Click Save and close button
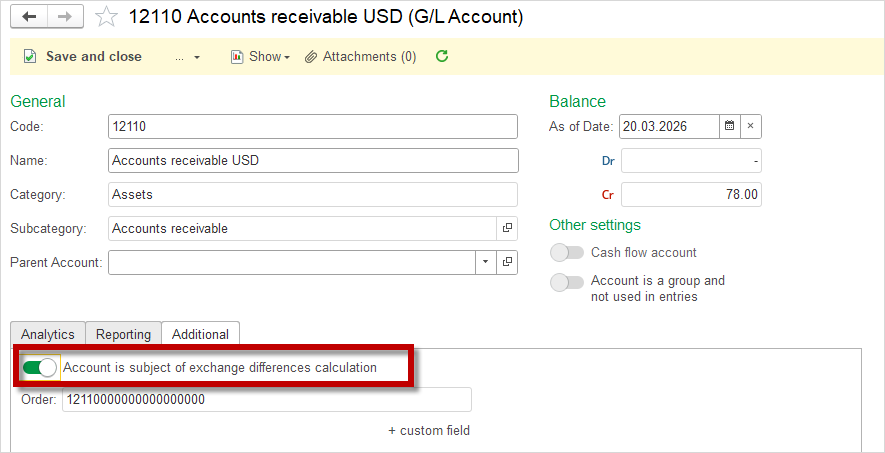Screen dimensions: 885x453 (x=83, y=57)
